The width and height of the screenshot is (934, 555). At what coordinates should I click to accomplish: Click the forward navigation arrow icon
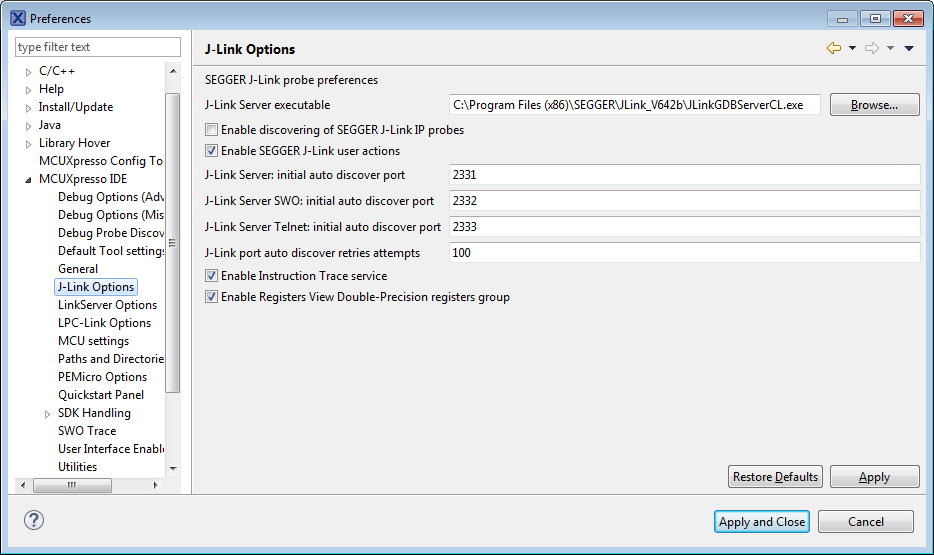point(871,48)
